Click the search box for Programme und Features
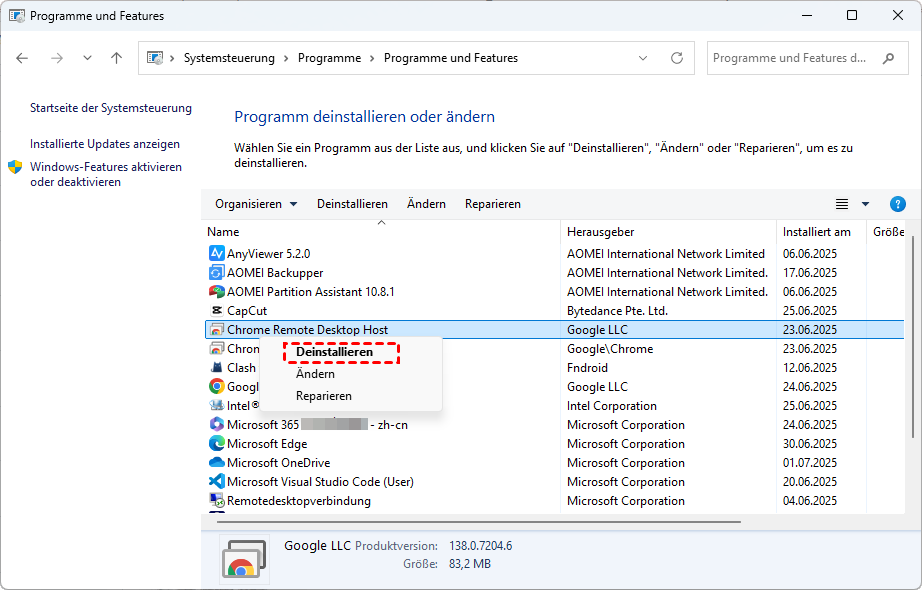This screenshot has width=922, height=590. (790, 58)
